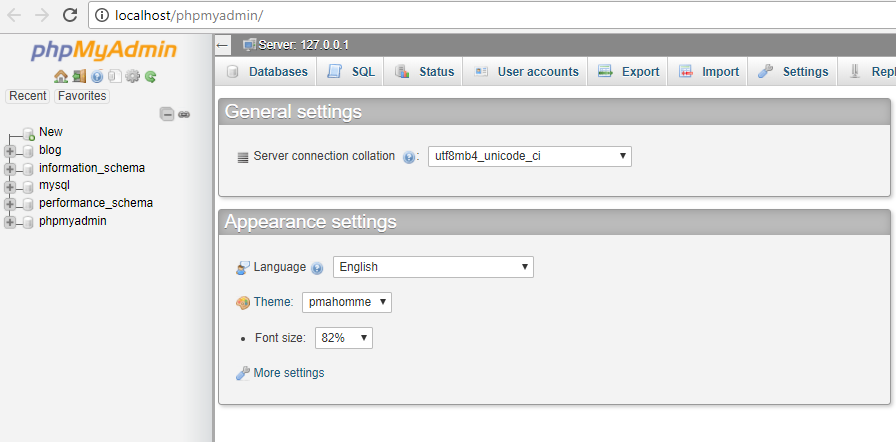This screenshot has width=896, height=442.
Task: Open the Theme dropdown showing pmahomme
Action: tap(347, 302)
